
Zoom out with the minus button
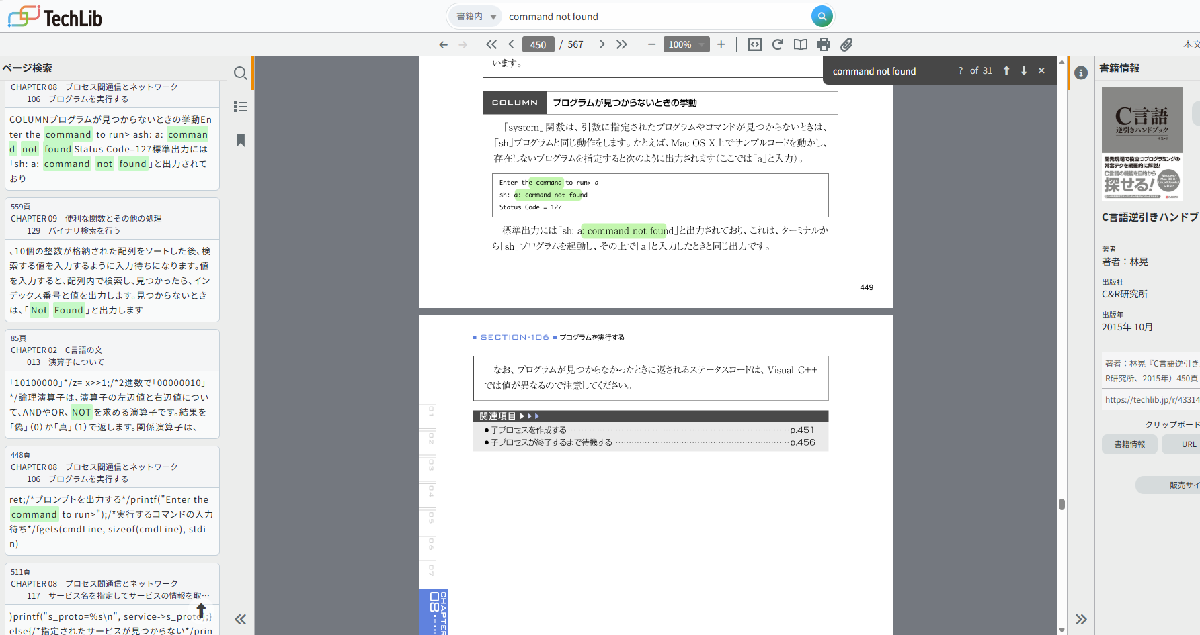(652, 45)
